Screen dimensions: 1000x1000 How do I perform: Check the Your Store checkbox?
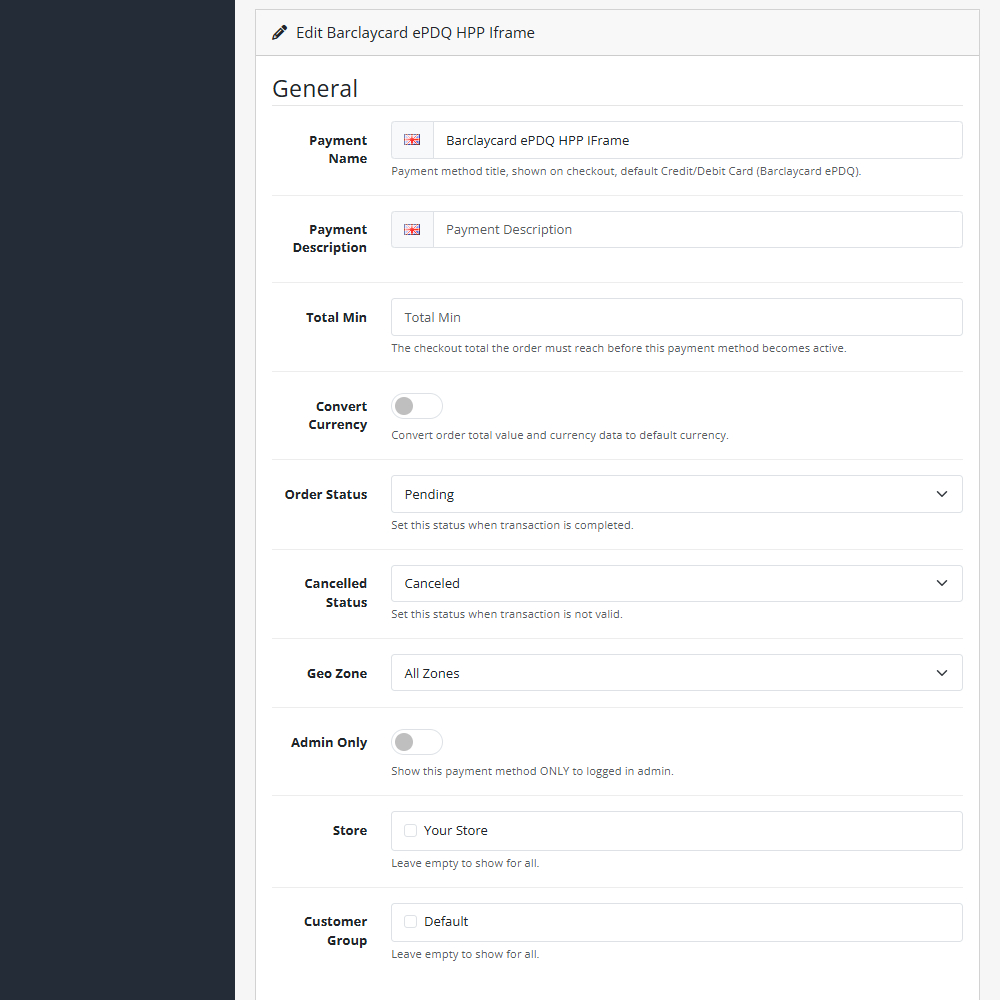pos(411,830)
